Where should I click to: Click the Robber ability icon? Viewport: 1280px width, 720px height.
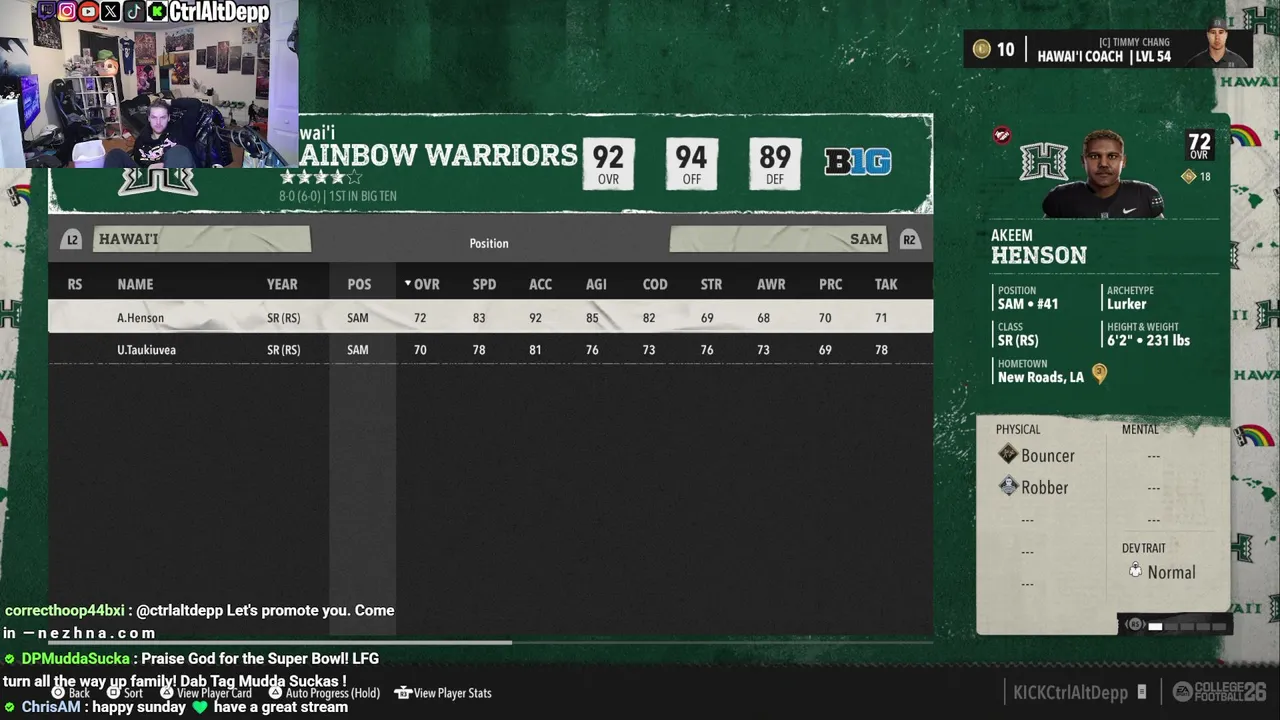pos(1008,487)
